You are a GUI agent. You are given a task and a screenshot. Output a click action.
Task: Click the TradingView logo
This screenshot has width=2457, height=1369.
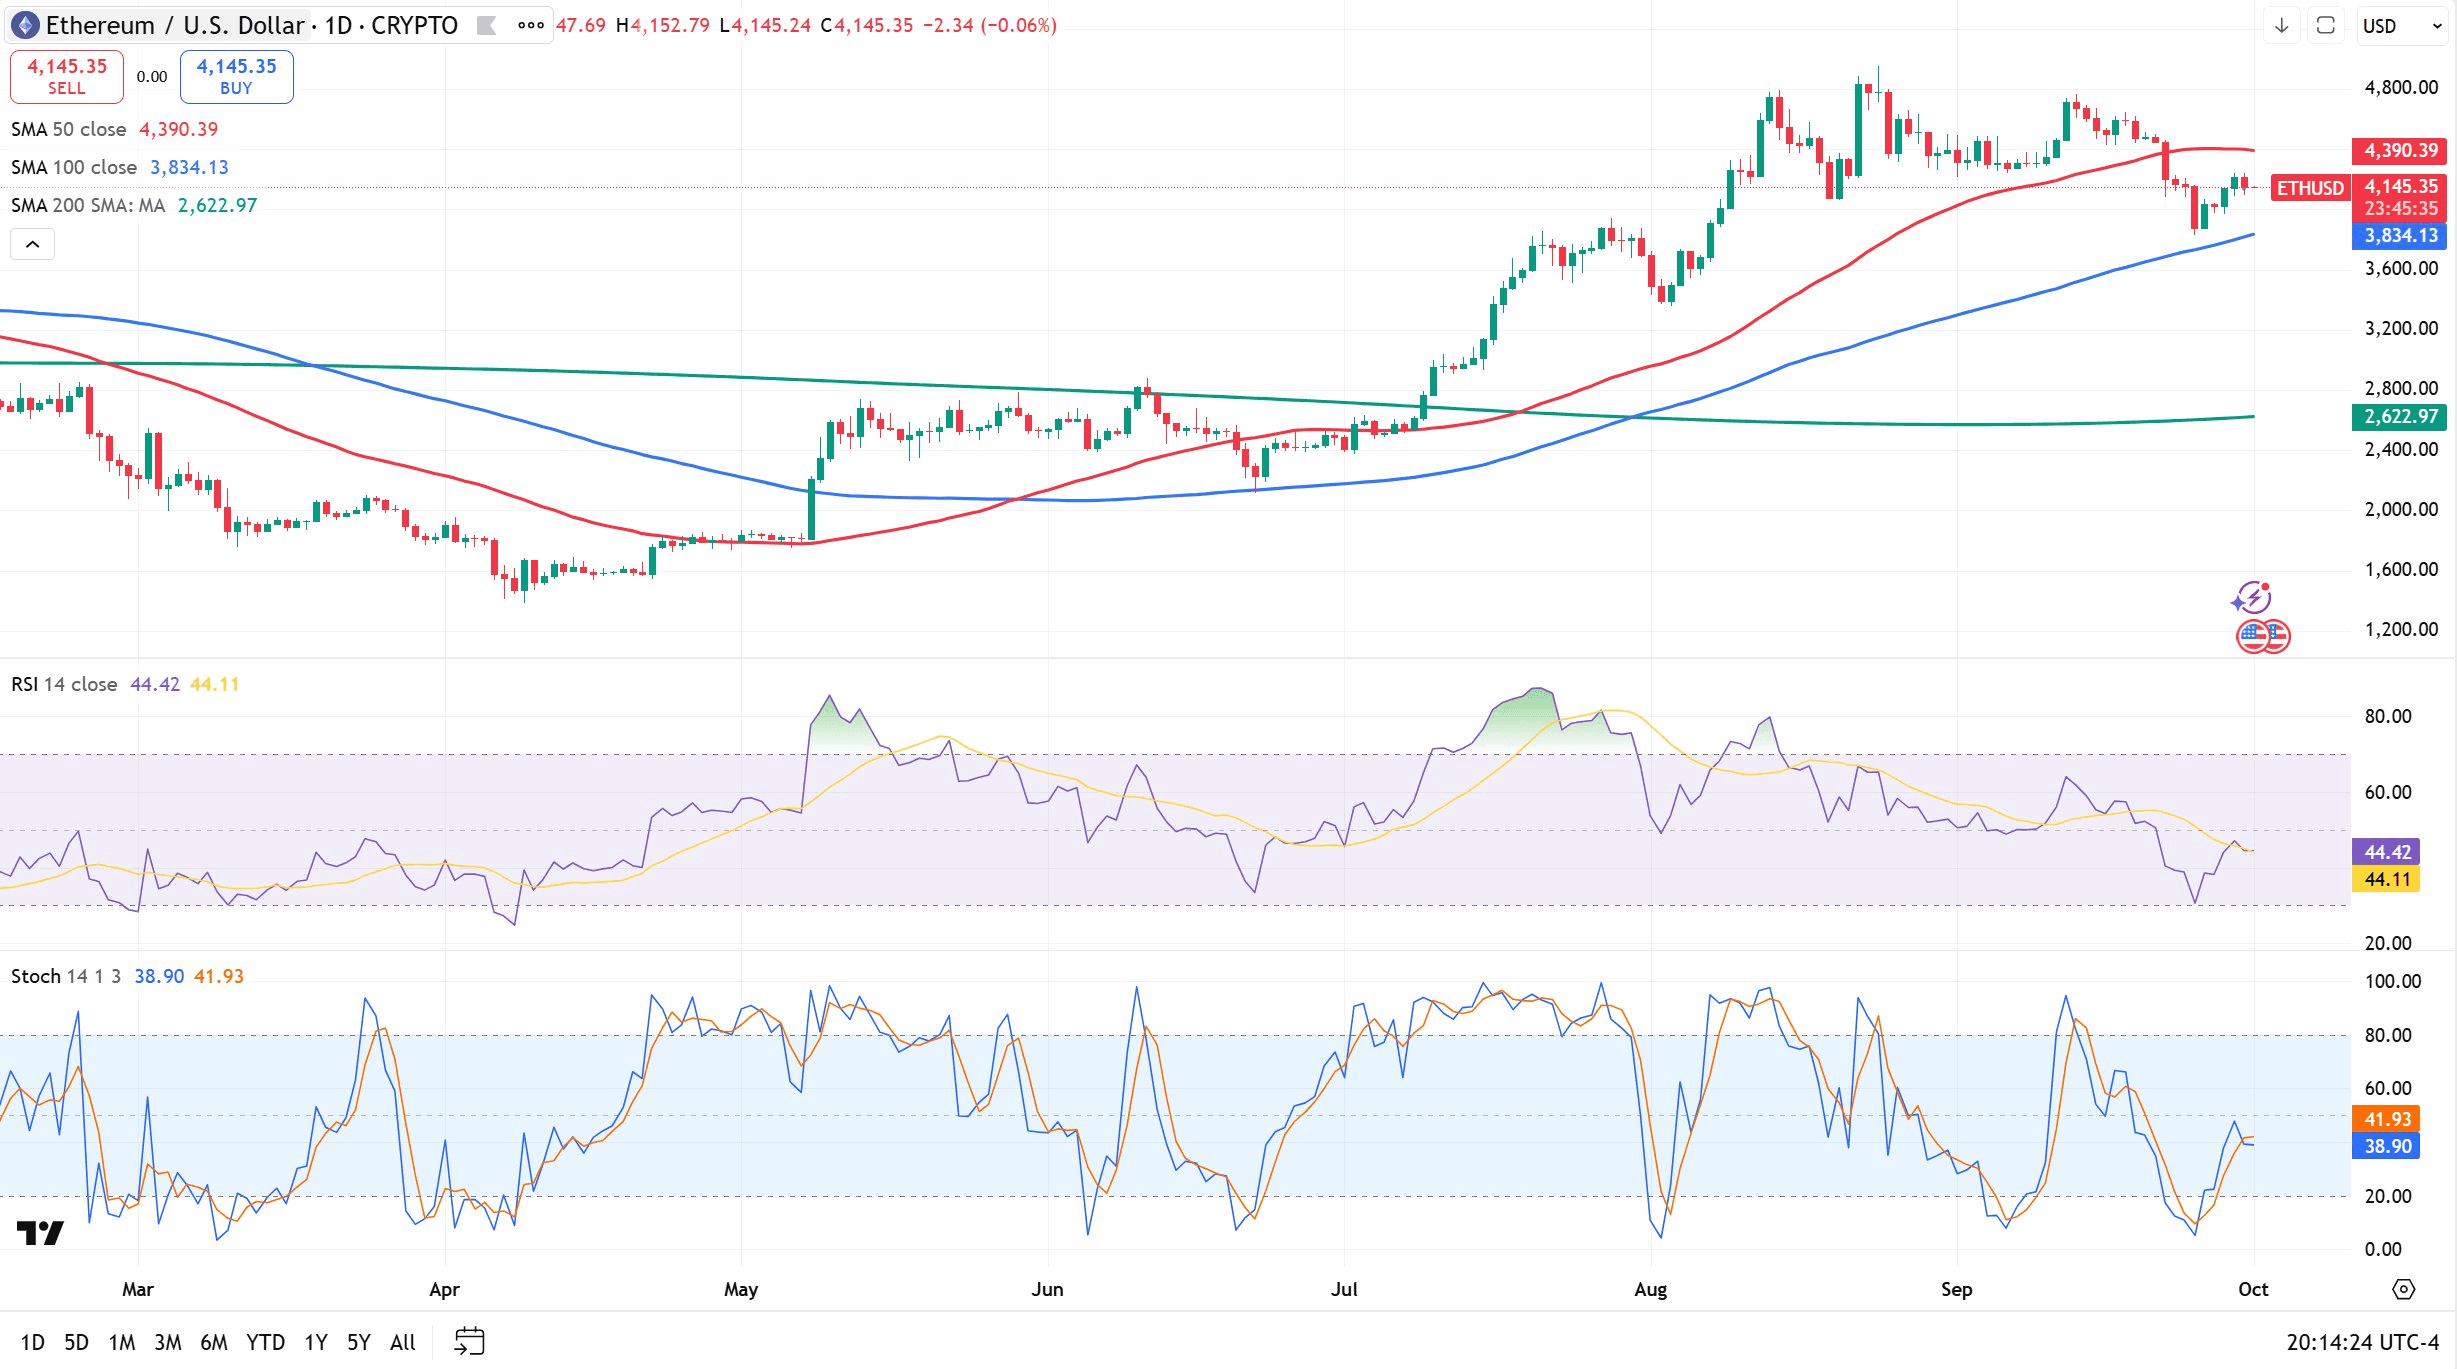pyautogui.click(x=40, y=1233)
